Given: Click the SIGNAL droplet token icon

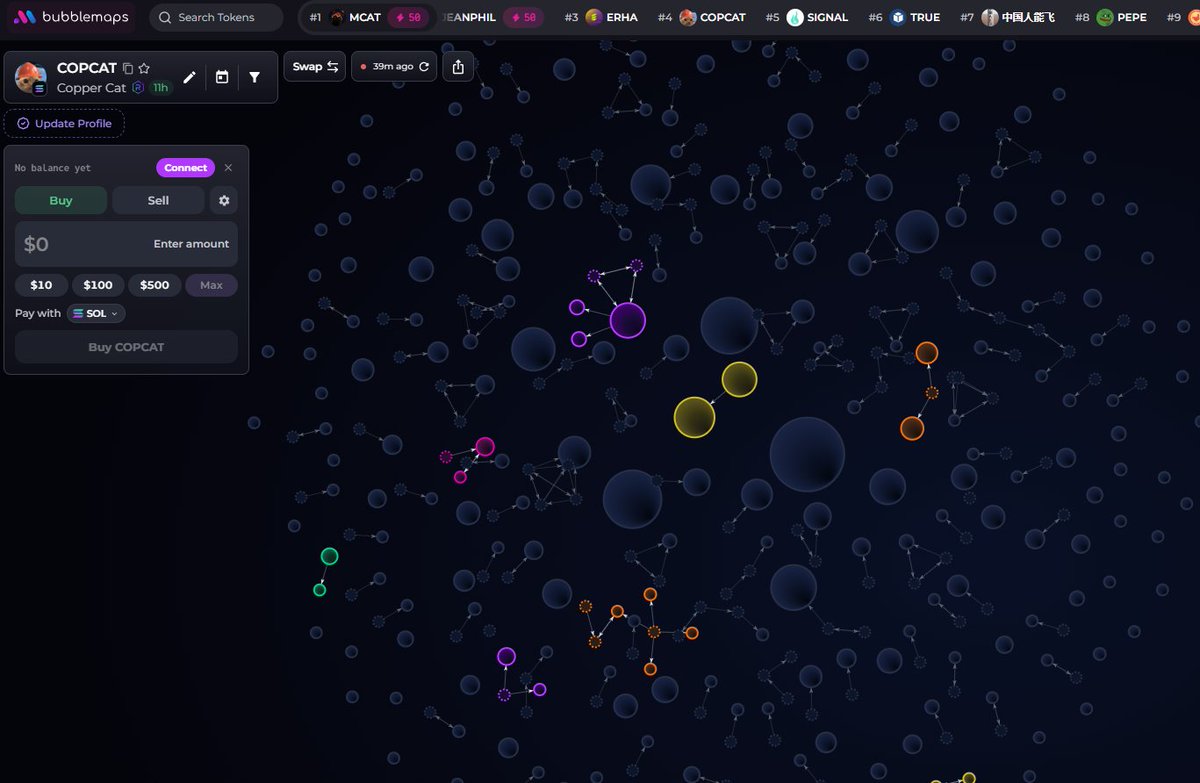Looking at the screenshot, I should click(794, 17).
